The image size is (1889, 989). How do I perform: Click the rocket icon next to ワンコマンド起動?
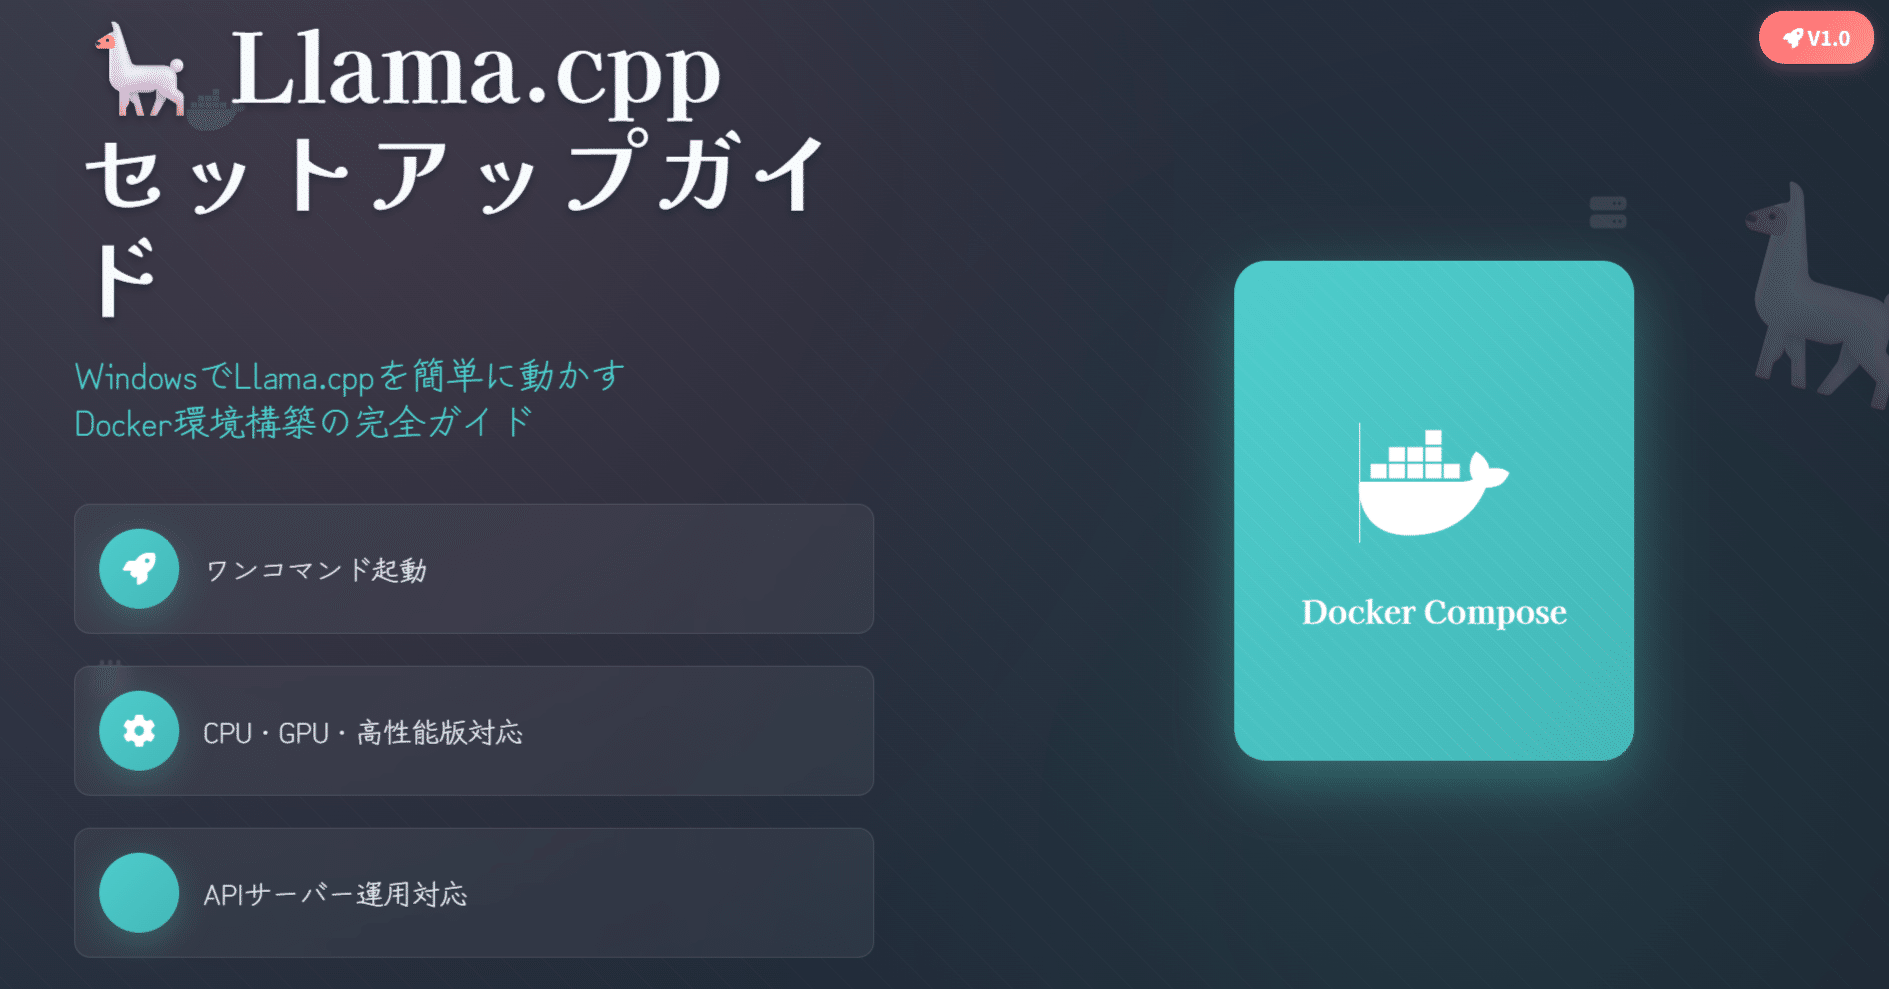(x=139, y=569)
